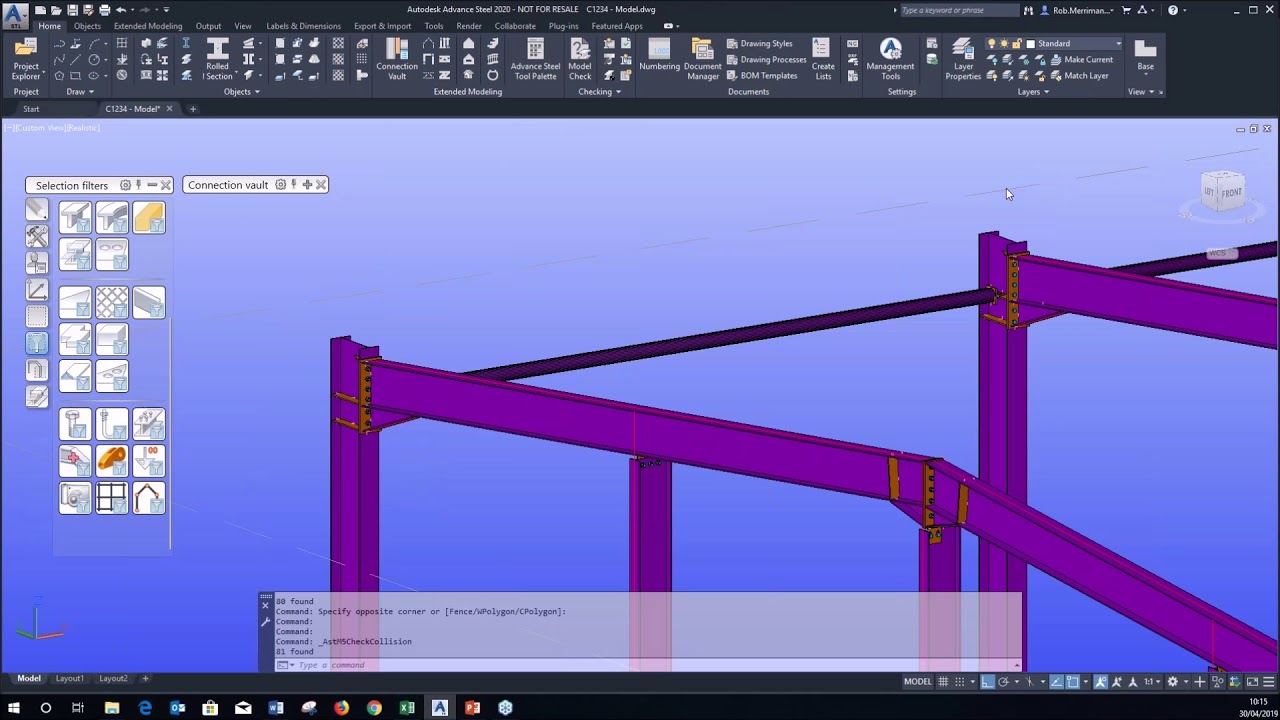This screenshot has width=1280, height=720.
Task: Click the Save icon in quick access toolbar
Action: pyautogui.click(x=73, y=10)
